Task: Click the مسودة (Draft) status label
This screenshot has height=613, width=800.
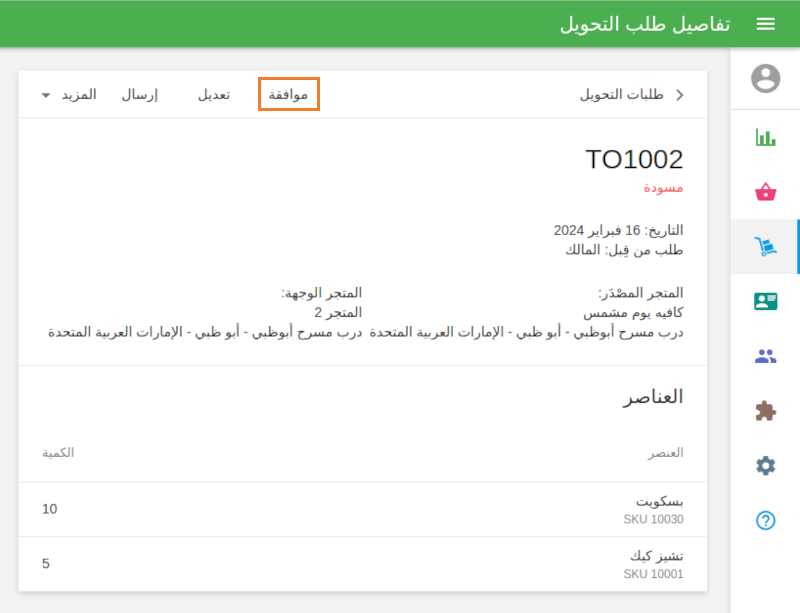Action: coord(664,188)
